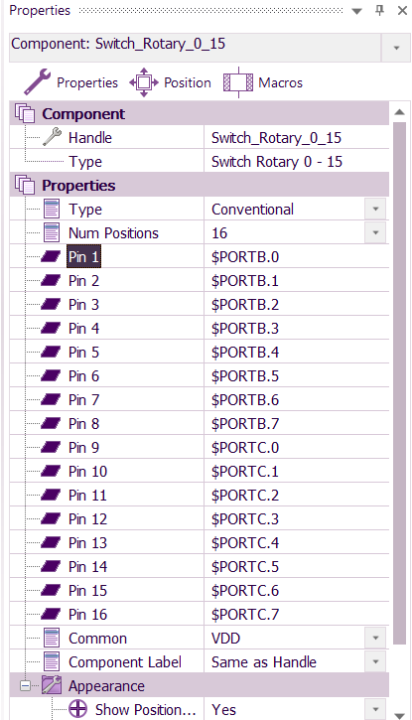Open the Num Positions dropdown
Viewport: 412px width, 720px height.
pos(375,233)
